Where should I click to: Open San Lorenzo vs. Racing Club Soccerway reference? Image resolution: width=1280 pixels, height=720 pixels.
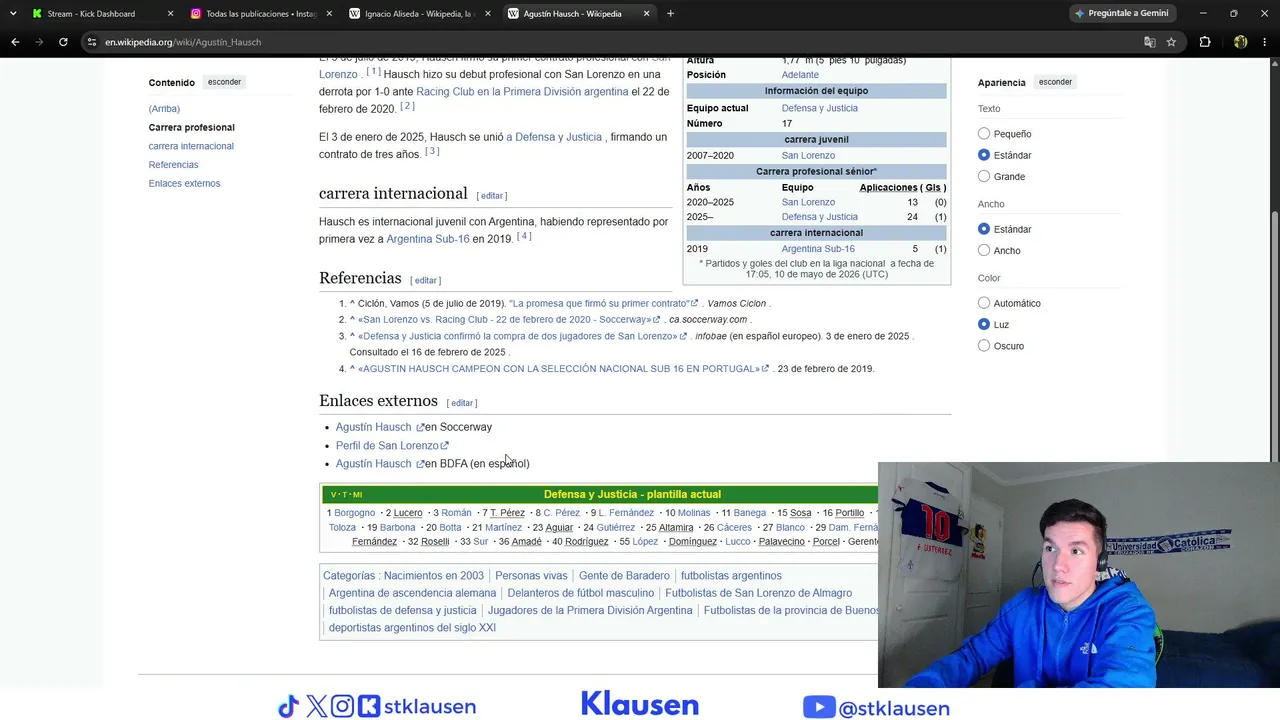pyautogui.click(x=509, y=320)
